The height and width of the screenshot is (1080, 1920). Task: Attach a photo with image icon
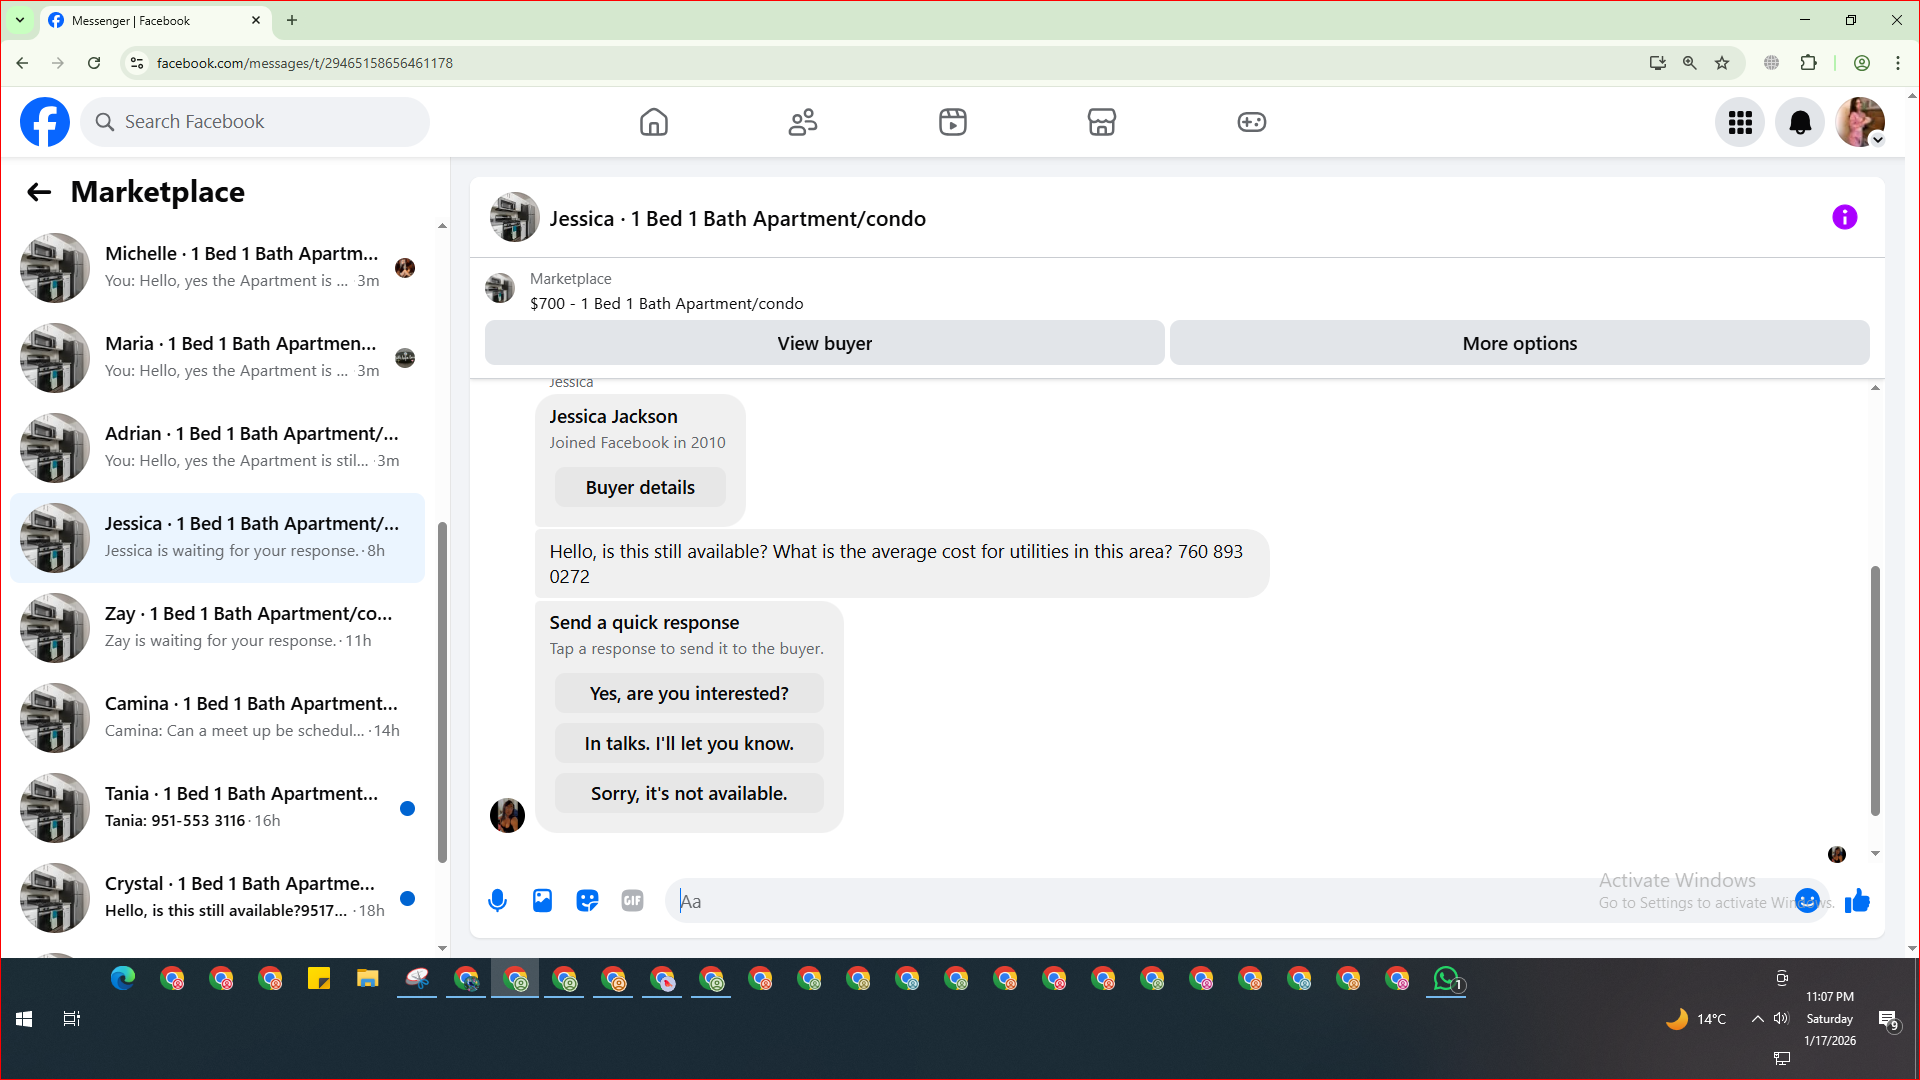coord(542,901)
